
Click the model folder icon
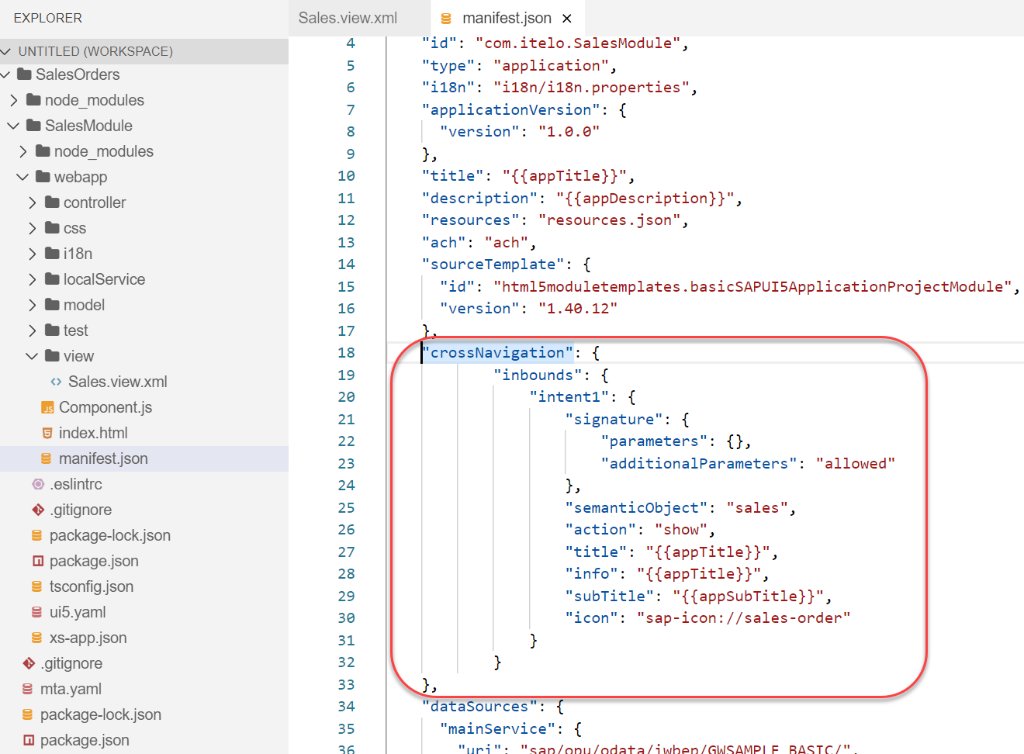click(52, 304)
